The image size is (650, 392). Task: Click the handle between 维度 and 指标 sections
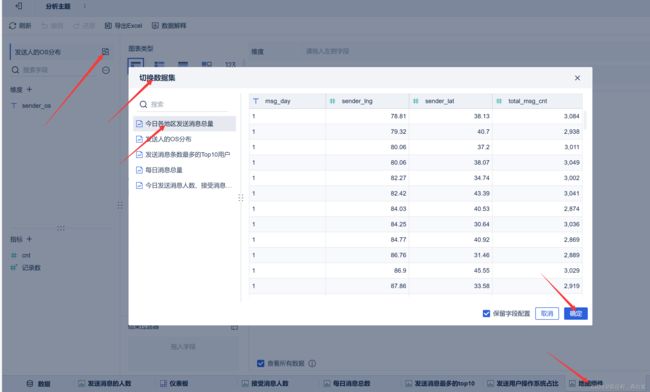tap(61, 228)
